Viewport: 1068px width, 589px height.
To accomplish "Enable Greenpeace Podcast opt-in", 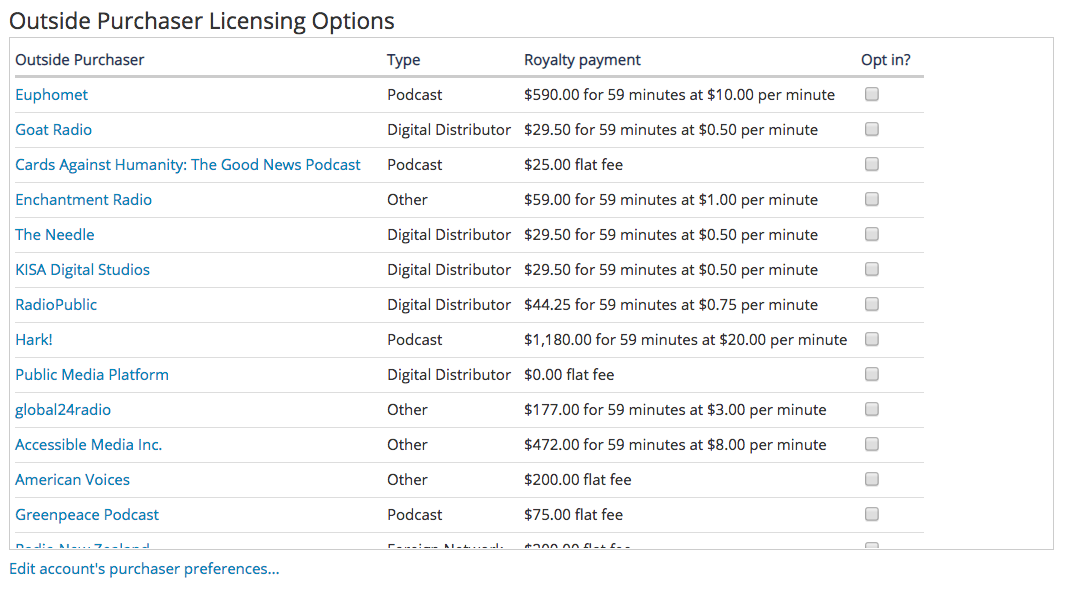I will [872, 514].
